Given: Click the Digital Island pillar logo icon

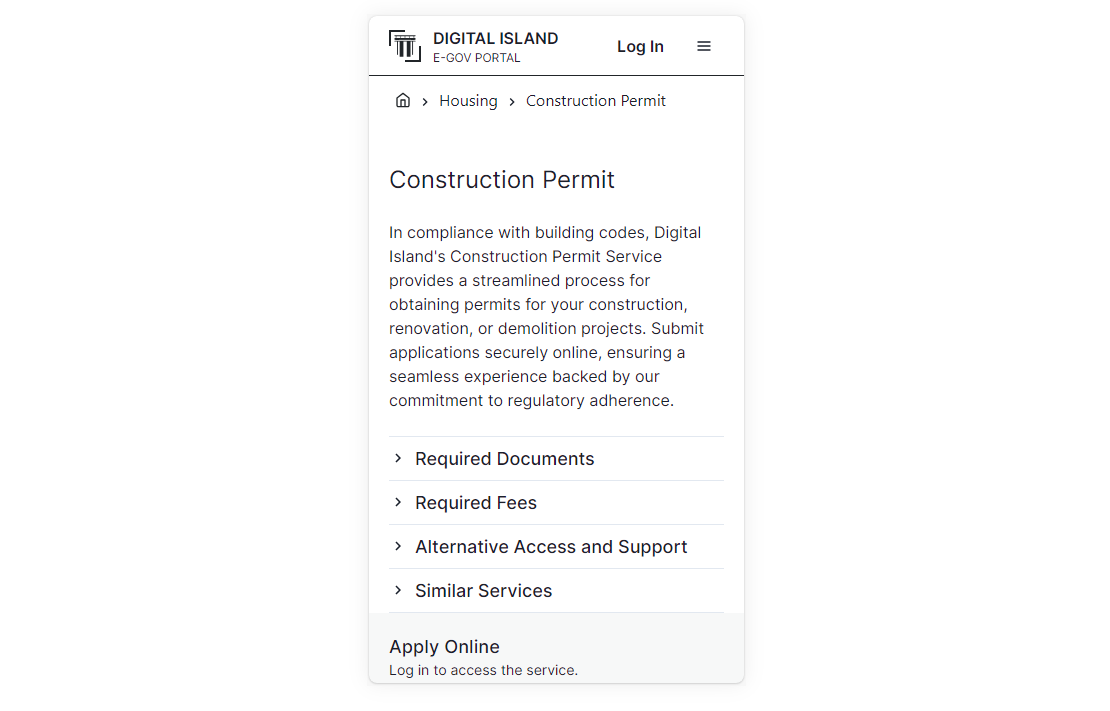Looking at the screenshot, I should (405, 46).
